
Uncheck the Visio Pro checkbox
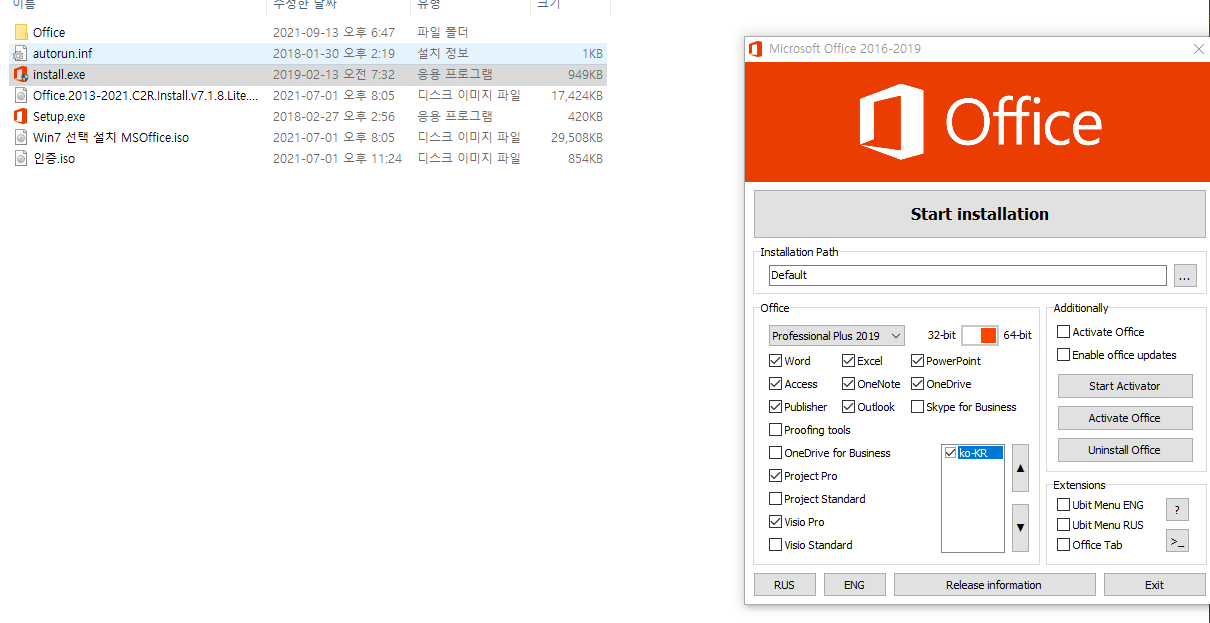(776, 522)
